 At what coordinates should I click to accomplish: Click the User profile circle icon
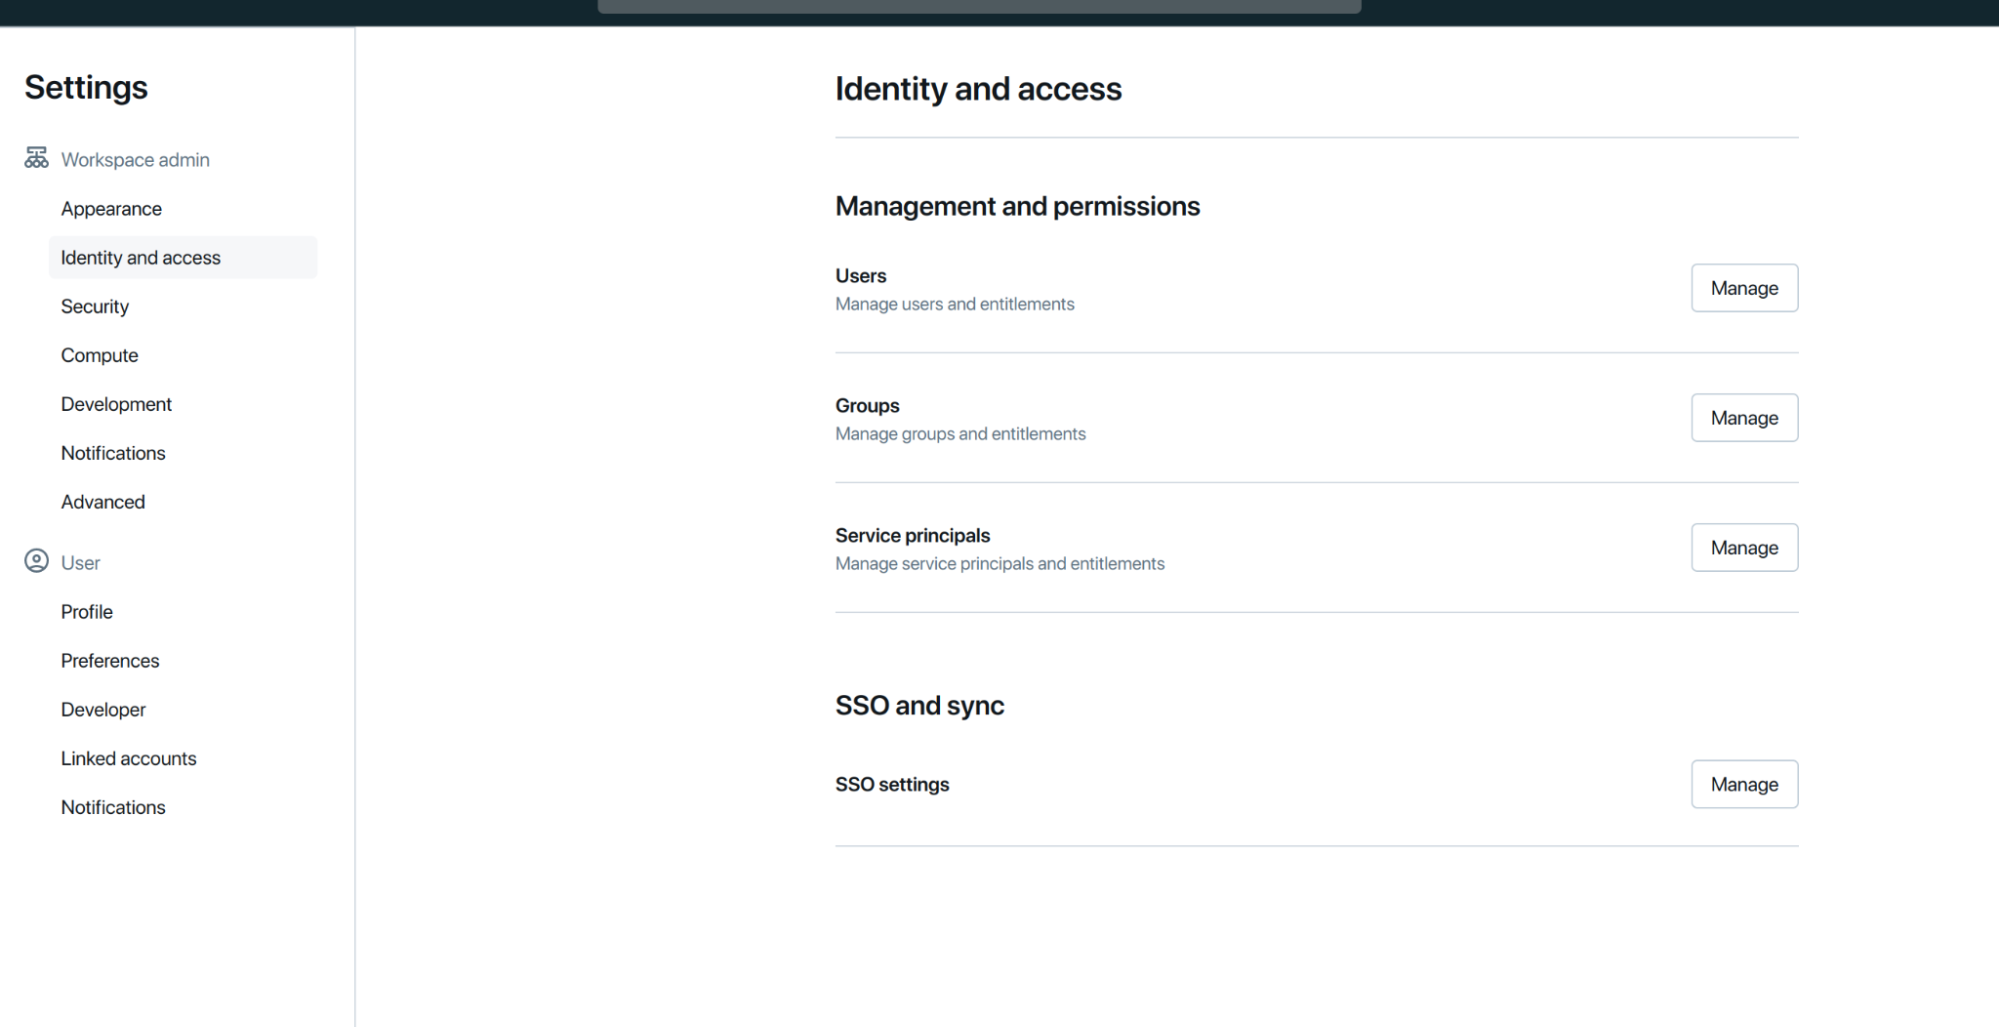[x=36, y=561]
